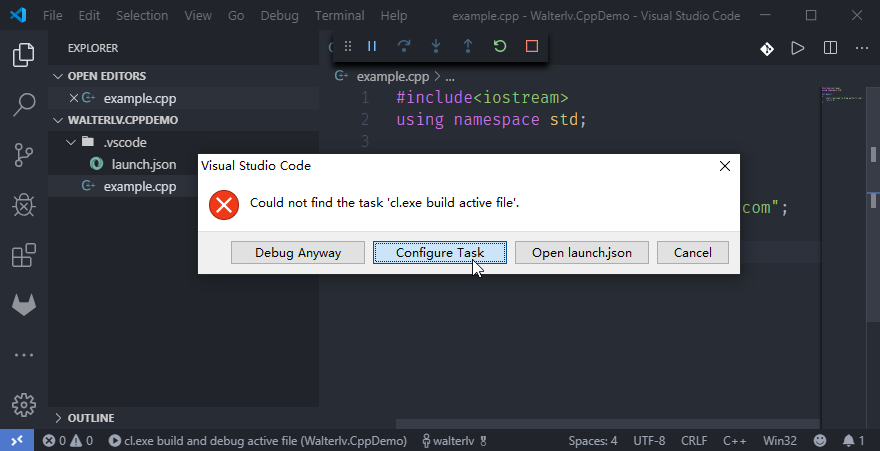Open notifications bell in status bar
The width and height of the screenshot is (880, 451).
click(x=853, y=441)
